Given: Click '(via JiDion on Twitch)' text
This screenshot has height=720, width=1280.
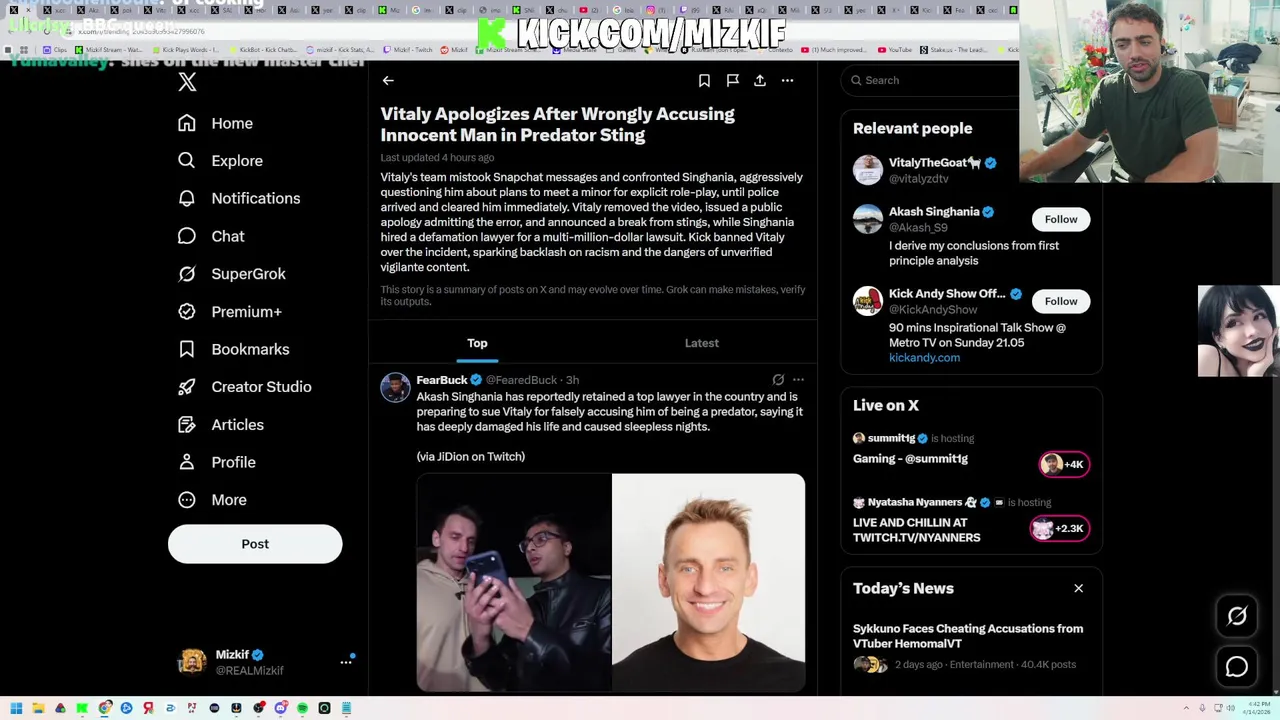Looking at the screenshot, I should pos(471,457).
